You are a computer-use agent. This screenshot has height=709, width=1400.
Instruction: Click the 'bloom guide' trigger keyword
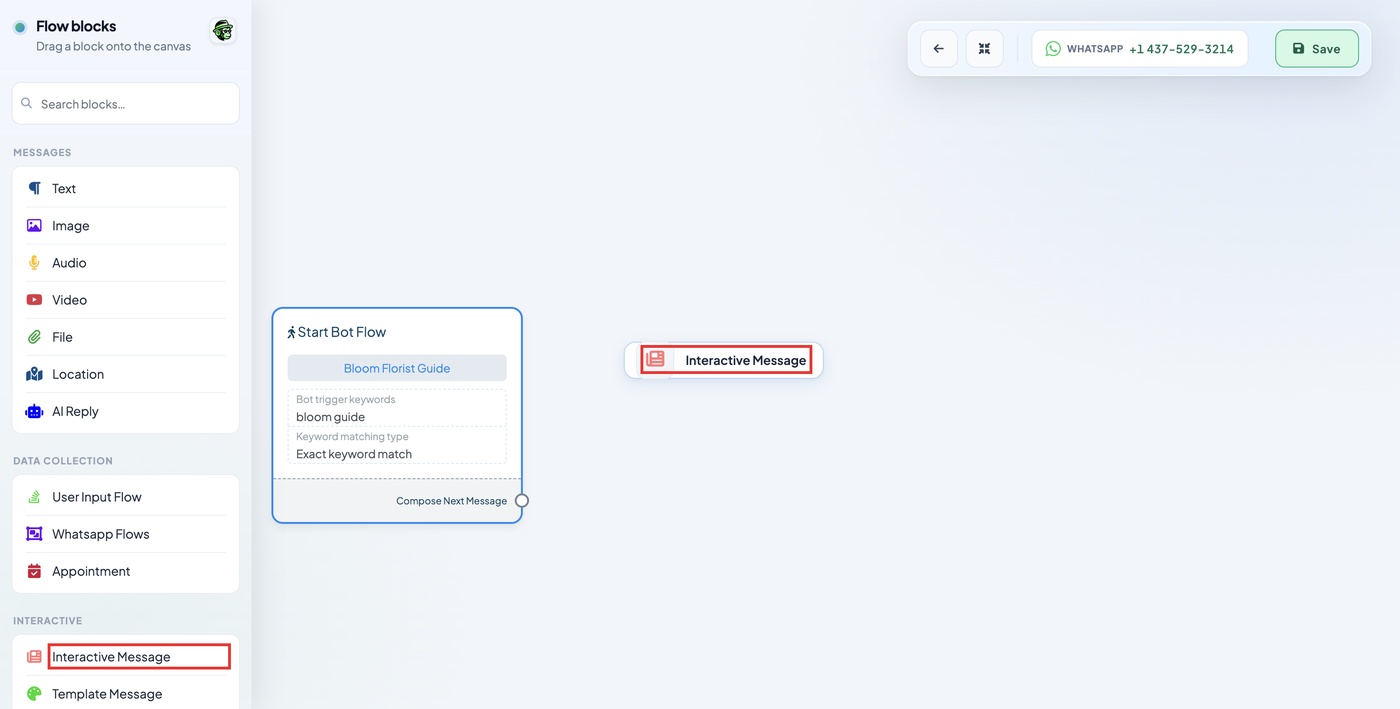point(330,417)
